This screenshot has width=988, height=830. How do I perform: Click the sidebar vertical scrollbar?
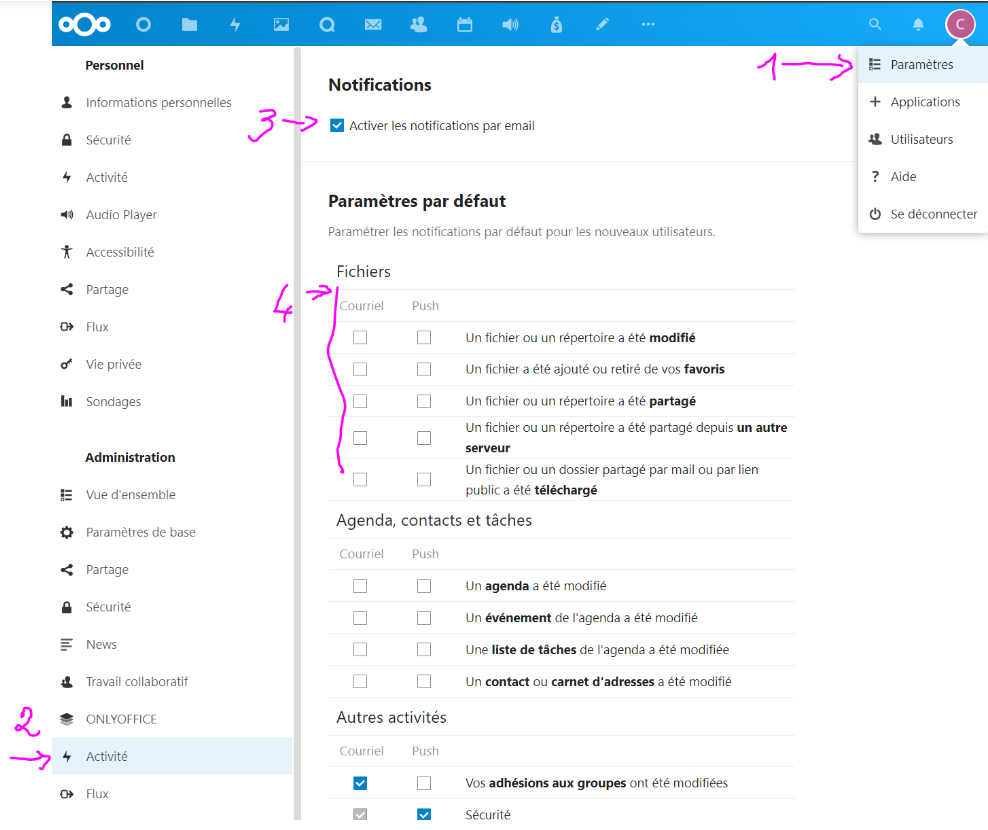point(296,400)
